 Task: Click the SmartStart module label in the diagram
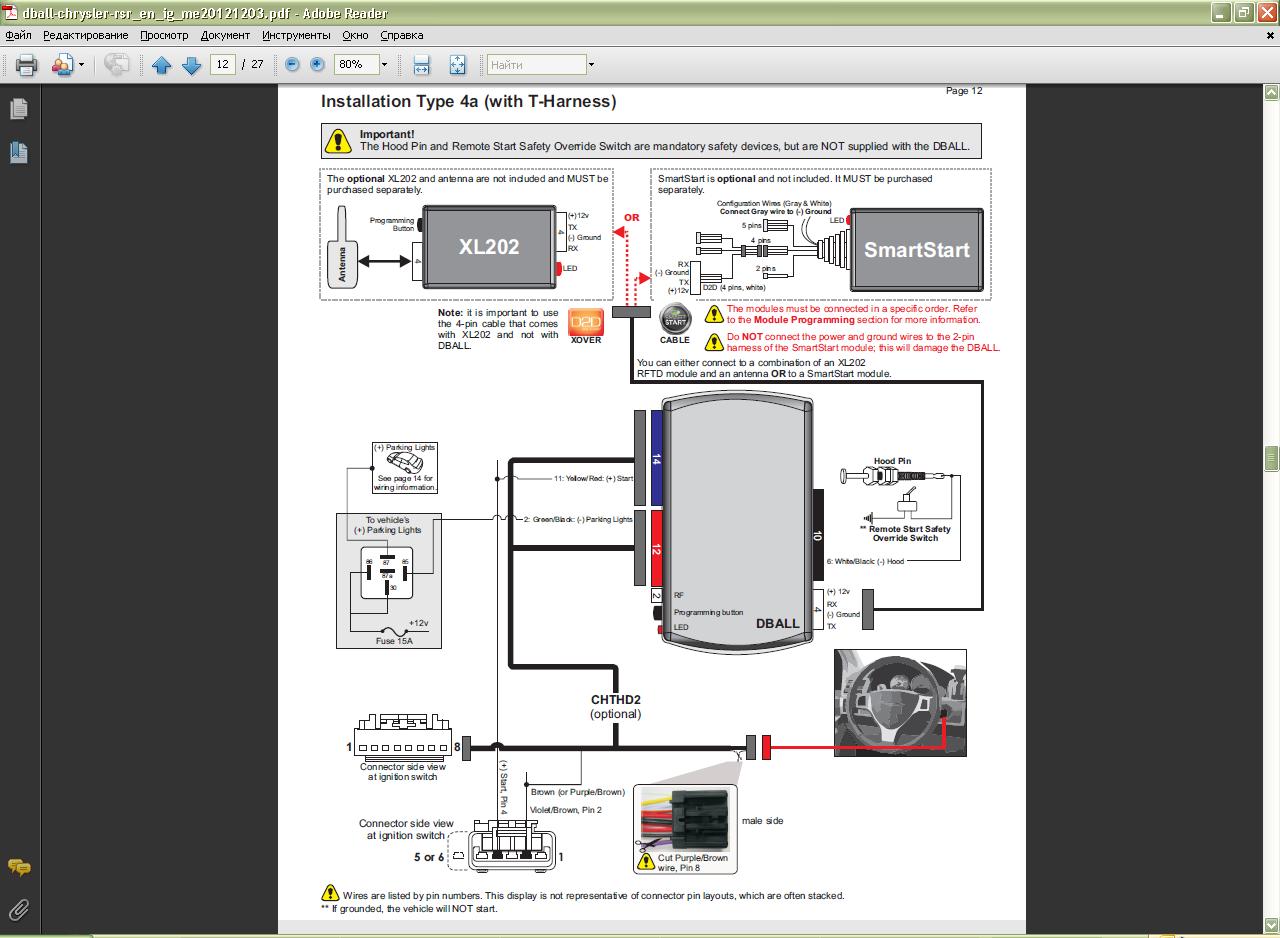917,250
